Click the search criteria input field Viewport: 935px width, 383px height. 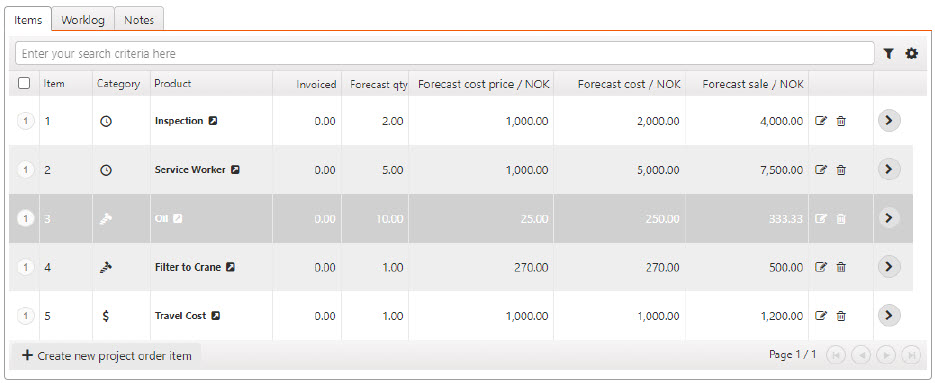pos(445,54)
